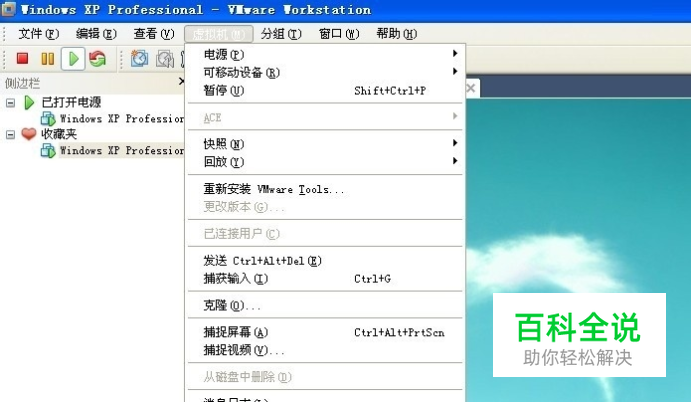The width and height of the screenshot is (691, 402).
Task: Click the green arrow icon beside 已打开电源
Action: point(29,102)
